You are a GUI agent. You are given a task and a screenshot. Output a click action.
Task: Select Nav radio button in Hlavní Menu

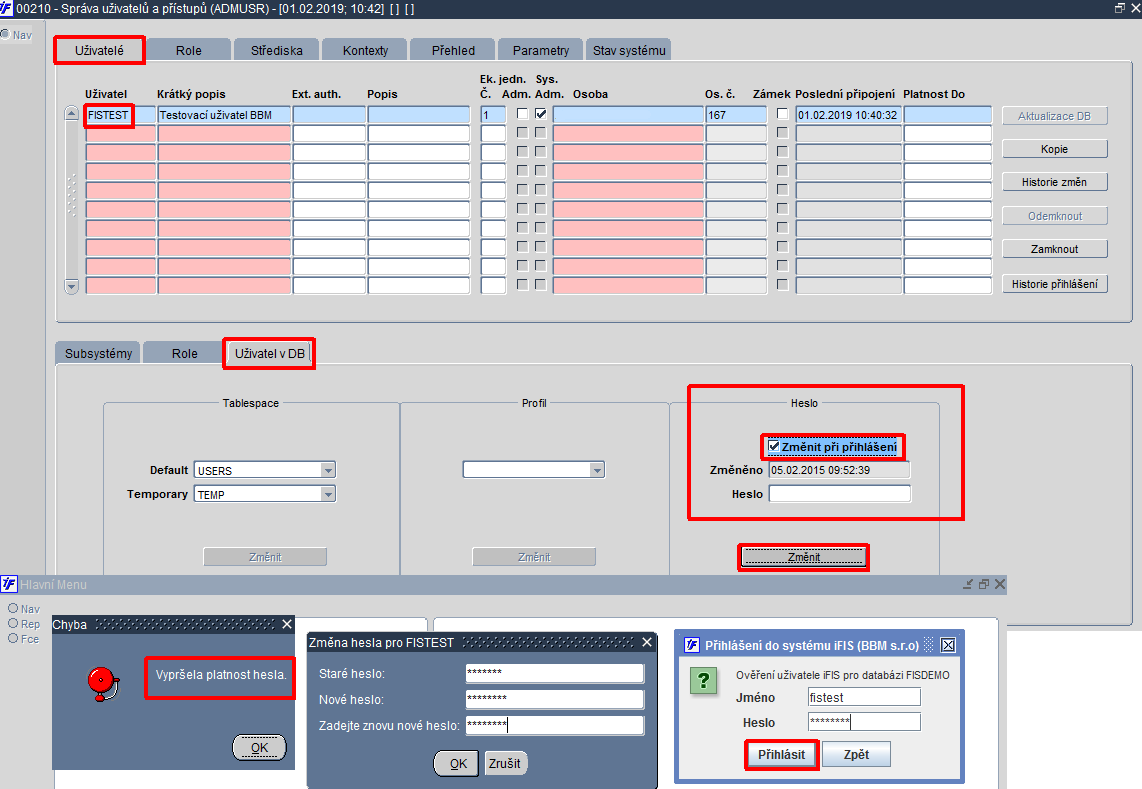(13, 608)
